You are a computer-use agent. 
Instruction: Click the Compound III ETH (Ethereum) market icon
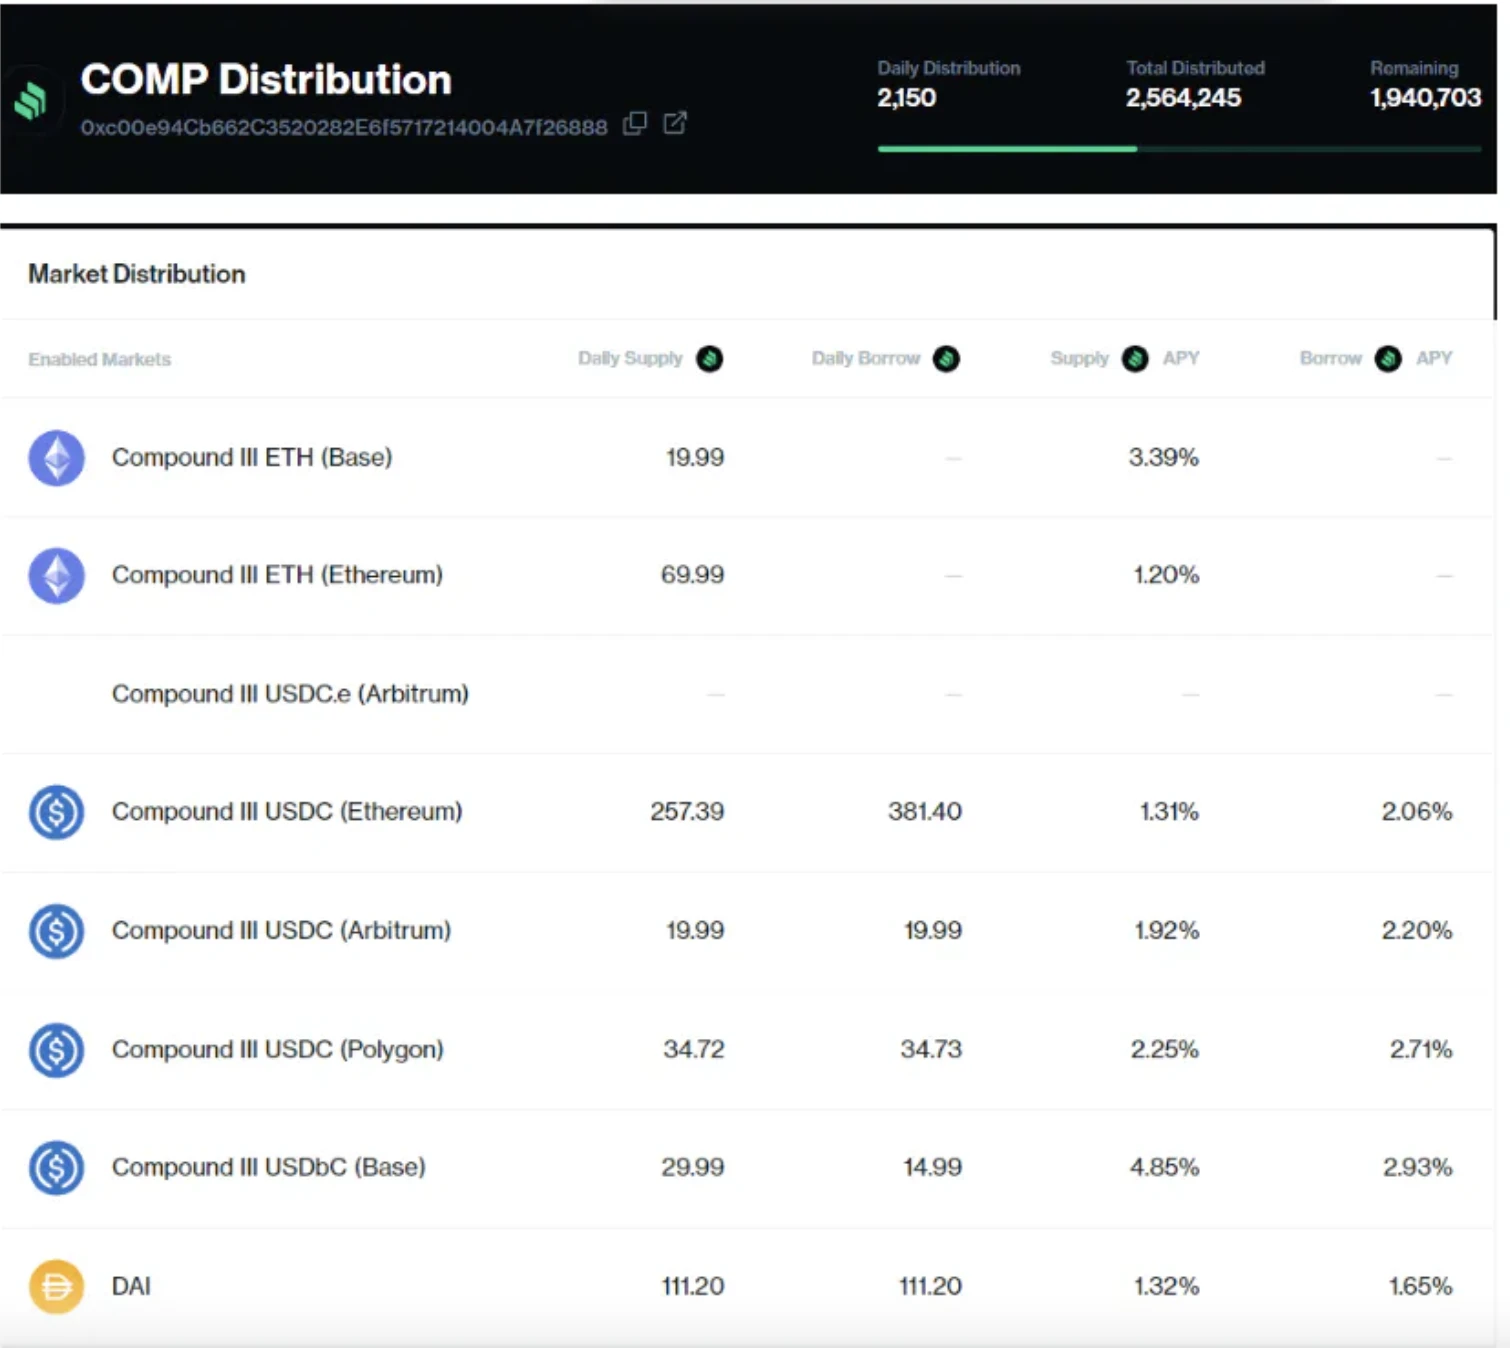(56, 576)
